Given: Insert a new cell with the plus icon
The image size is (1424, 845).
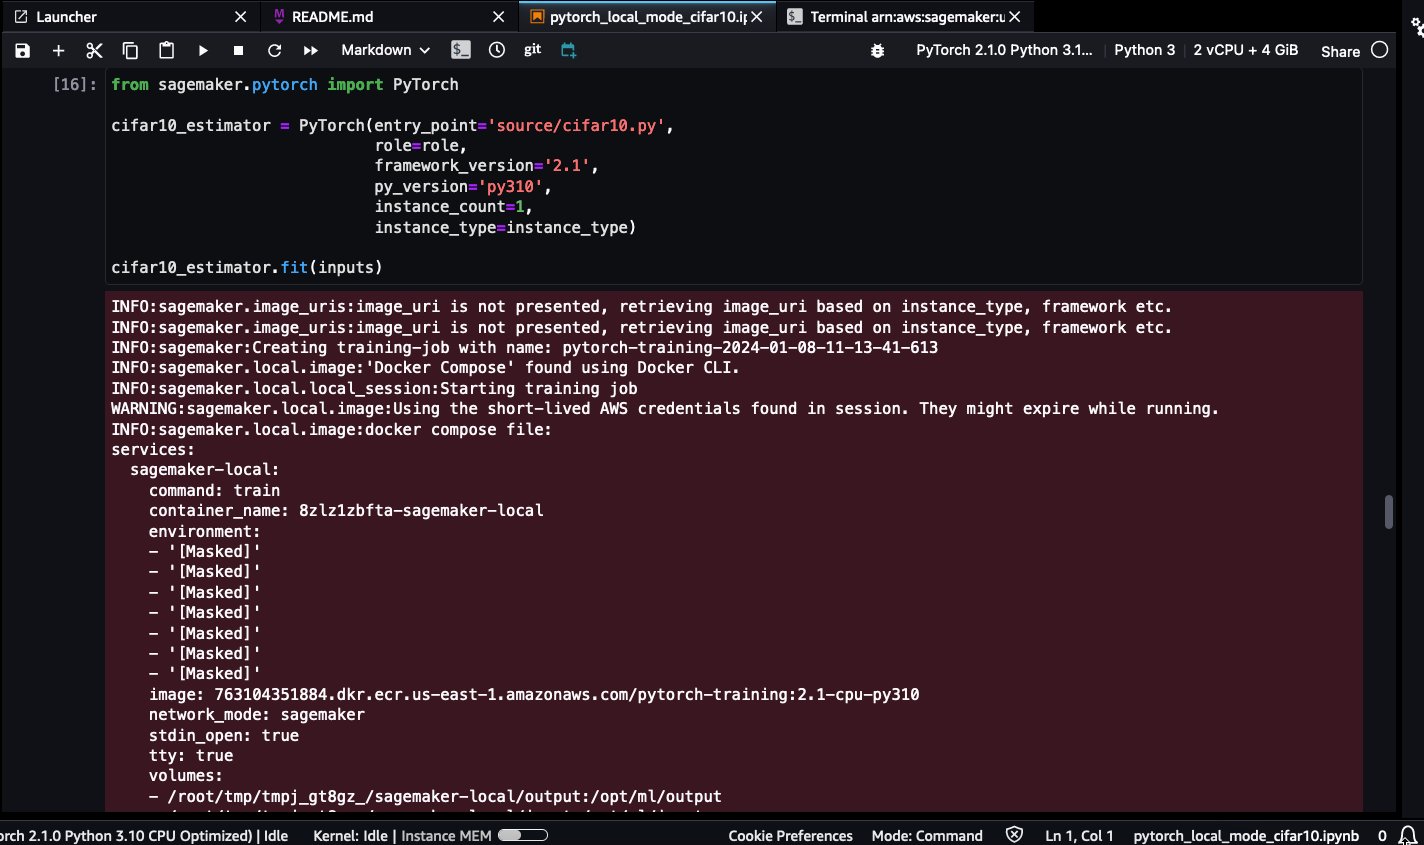Looking at the screenshot, I should 58,50.
